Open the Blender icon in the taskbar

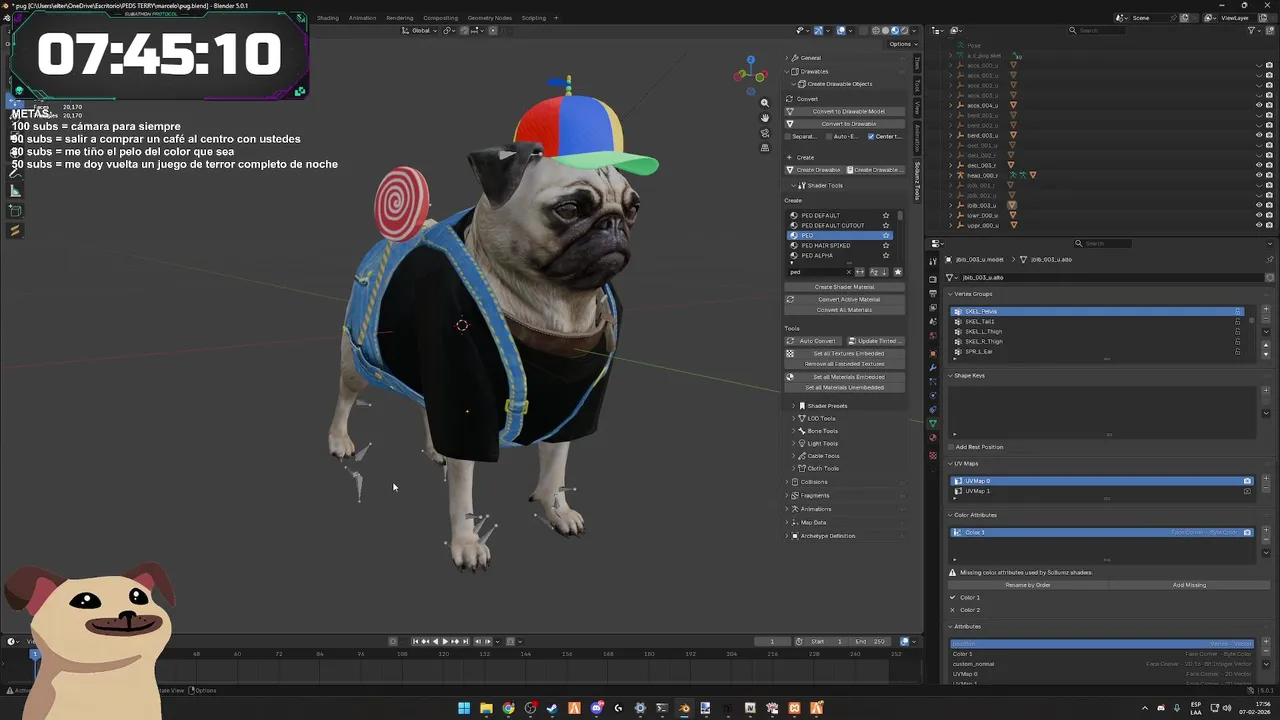click(684, 708)
